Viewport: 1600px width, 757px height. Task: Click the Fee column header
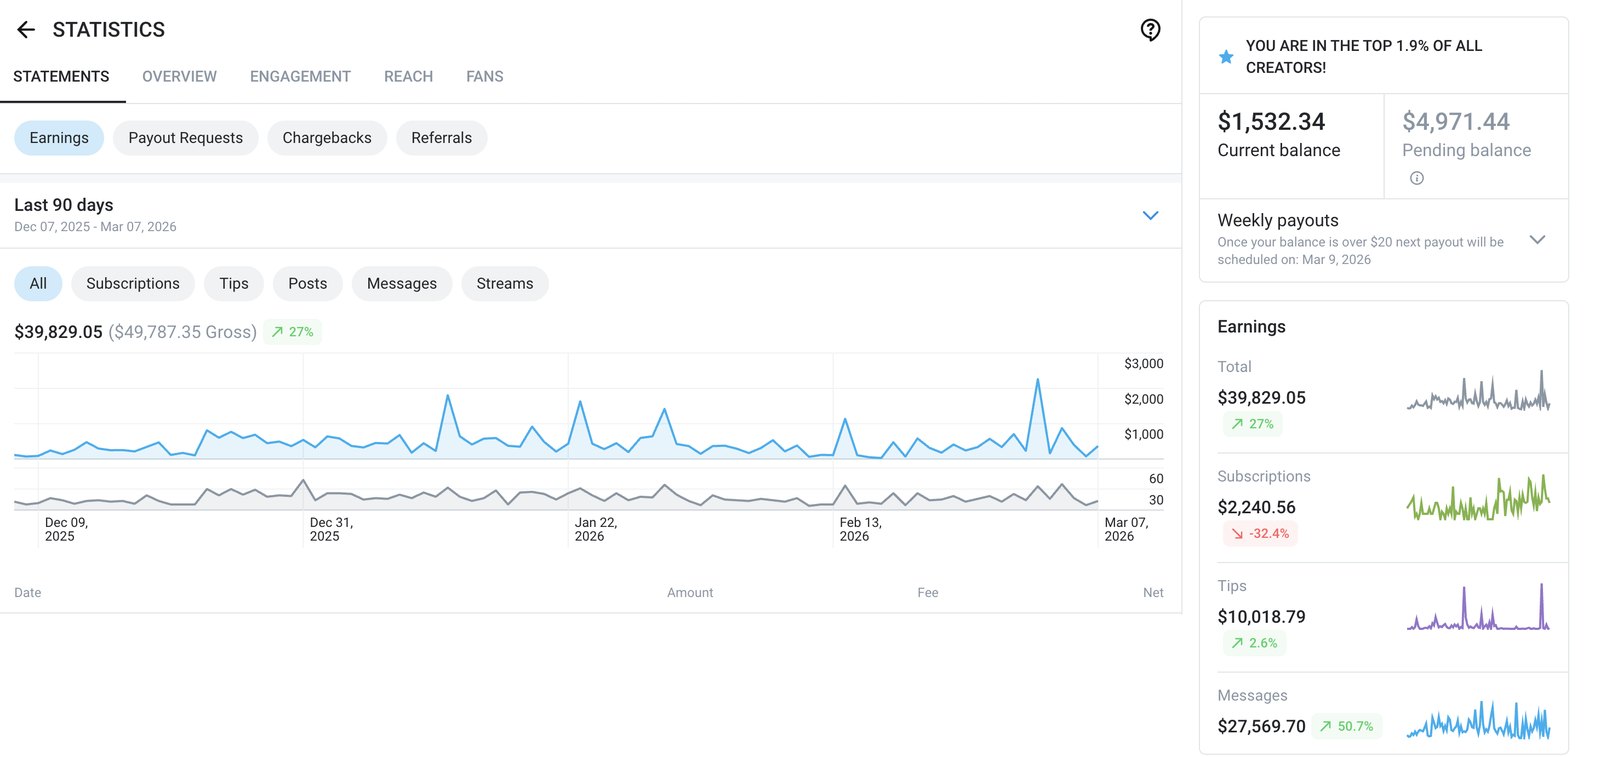(928, 593)
